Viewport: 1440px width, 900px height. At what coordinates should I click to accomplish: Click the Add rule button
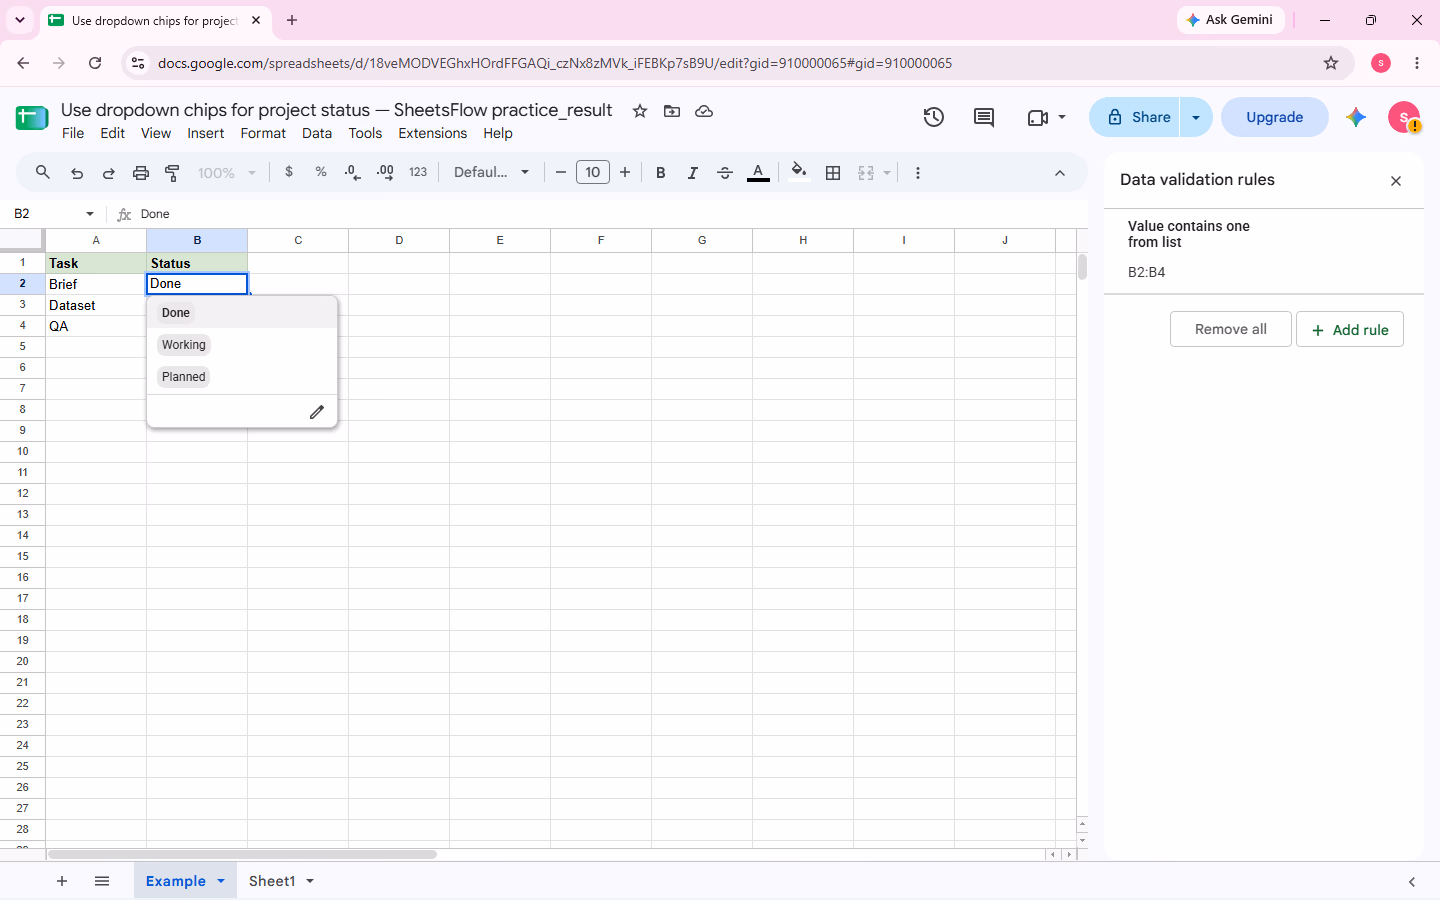click(x=1350, y=329)
